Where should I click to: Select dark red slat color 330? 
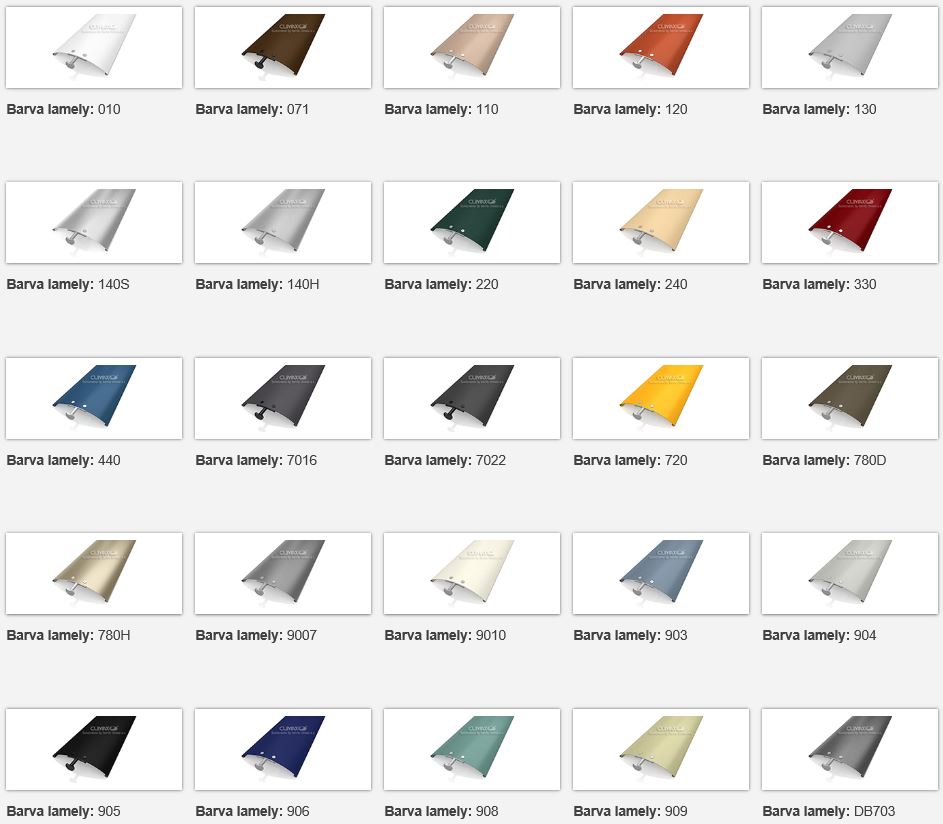(849, 223)
